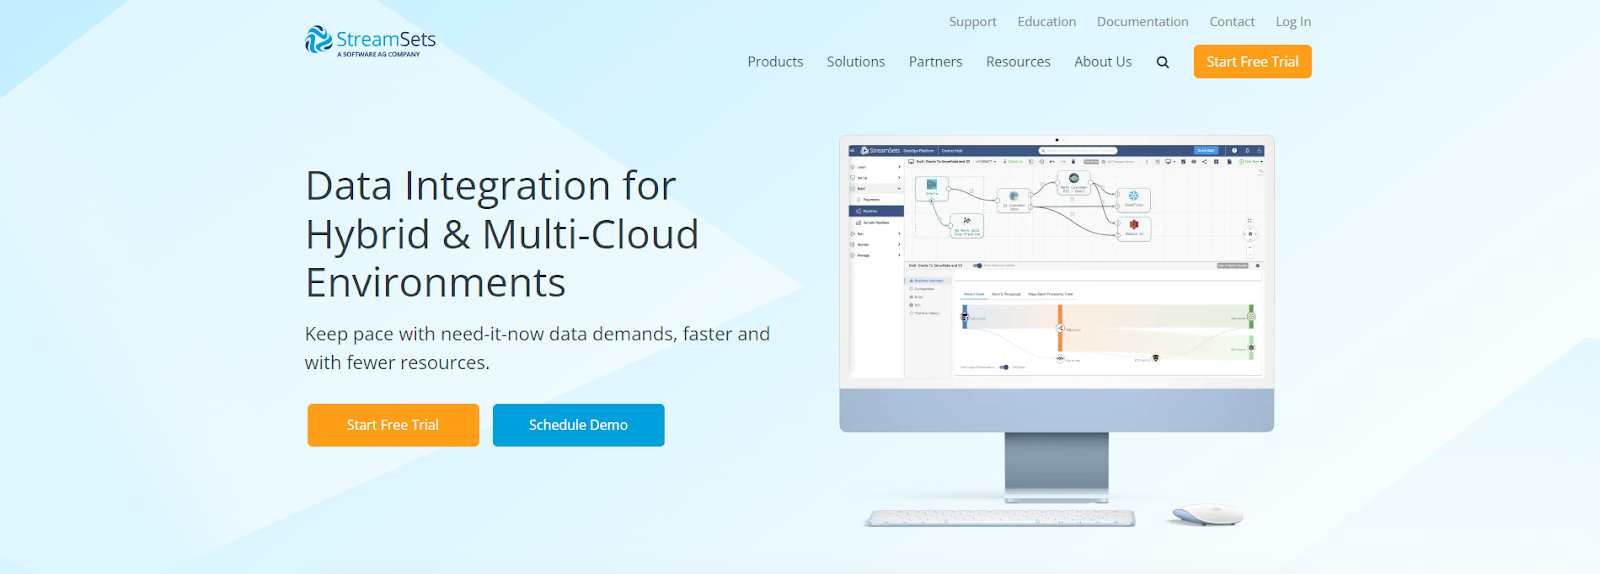Open the StreamSets logo home link
The image size is (1600, 574).
[371, 41]
